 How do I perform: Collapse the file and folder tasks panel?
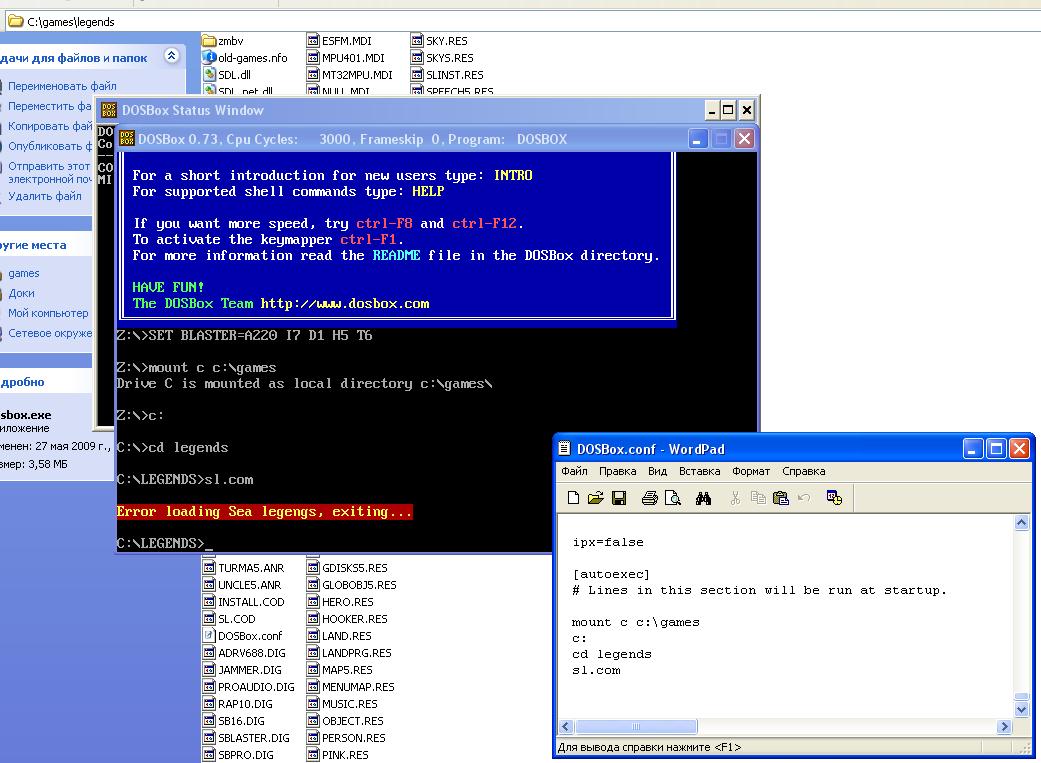click(x=171, y=57)
